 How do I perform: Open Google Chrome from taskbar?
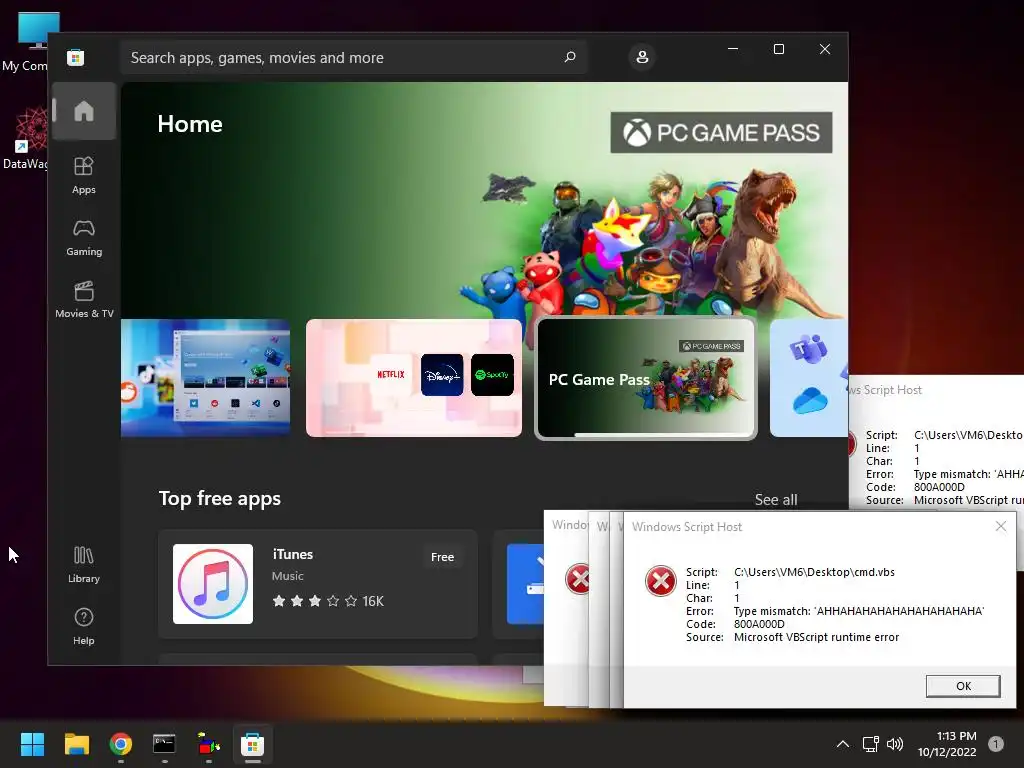121,744
